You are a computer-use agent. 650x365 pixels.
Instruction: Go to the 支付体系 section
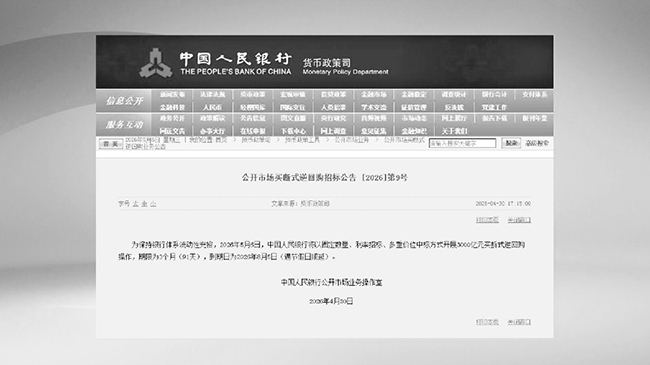click(x=535, y=95)
